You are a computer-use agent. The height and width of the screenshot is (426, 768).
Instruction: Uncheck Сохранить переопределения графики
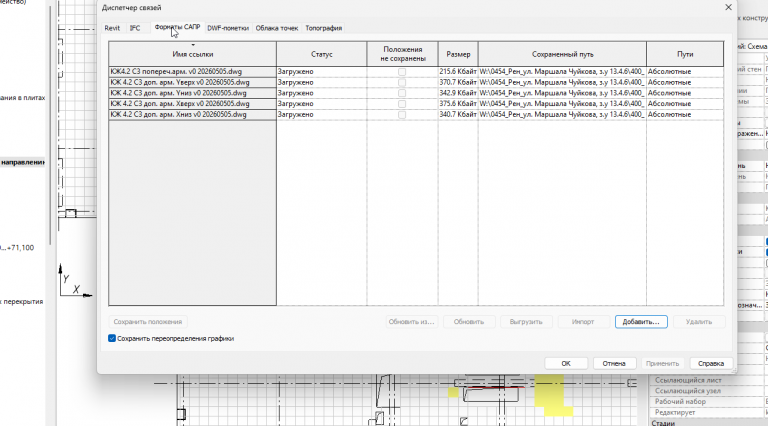click(112, 338)
